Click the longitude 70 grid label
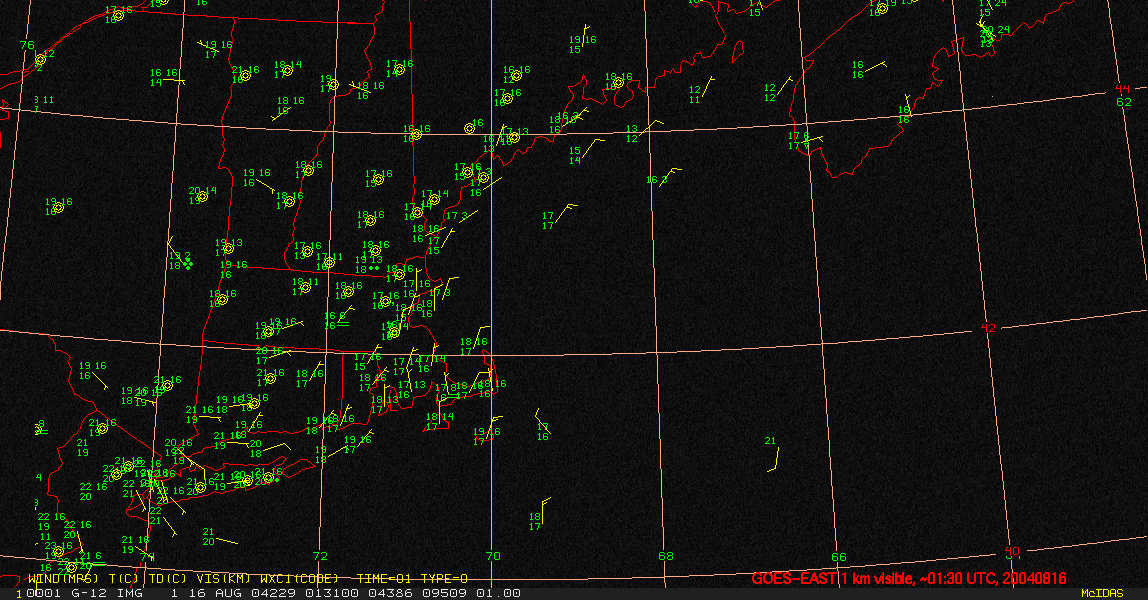This screenshot has width=1148, height=600. click(493, 556)
